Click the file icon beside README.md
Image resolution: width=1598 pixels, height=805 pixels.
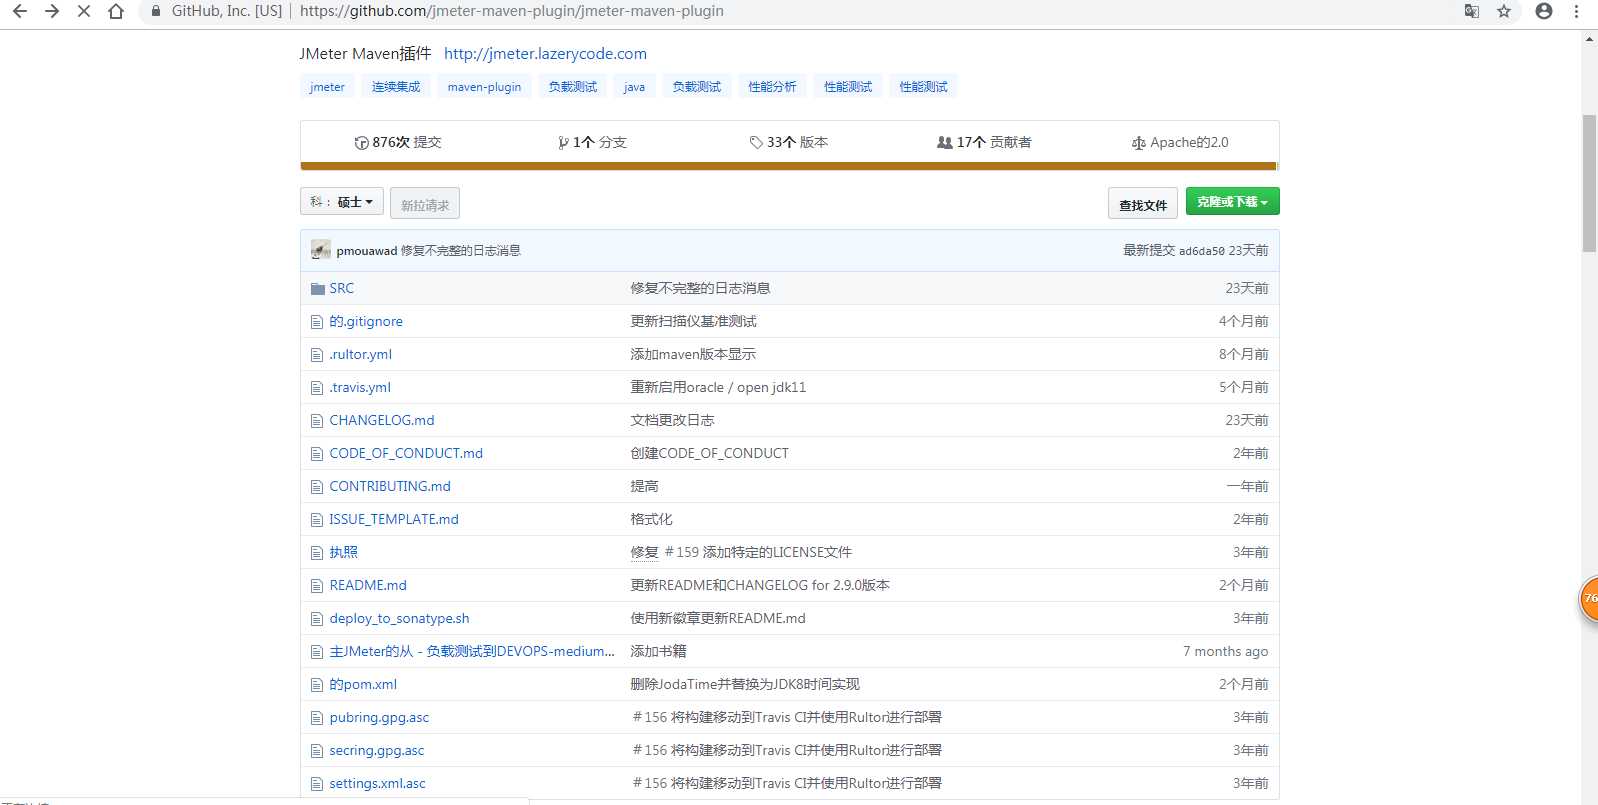coord(317,586)
